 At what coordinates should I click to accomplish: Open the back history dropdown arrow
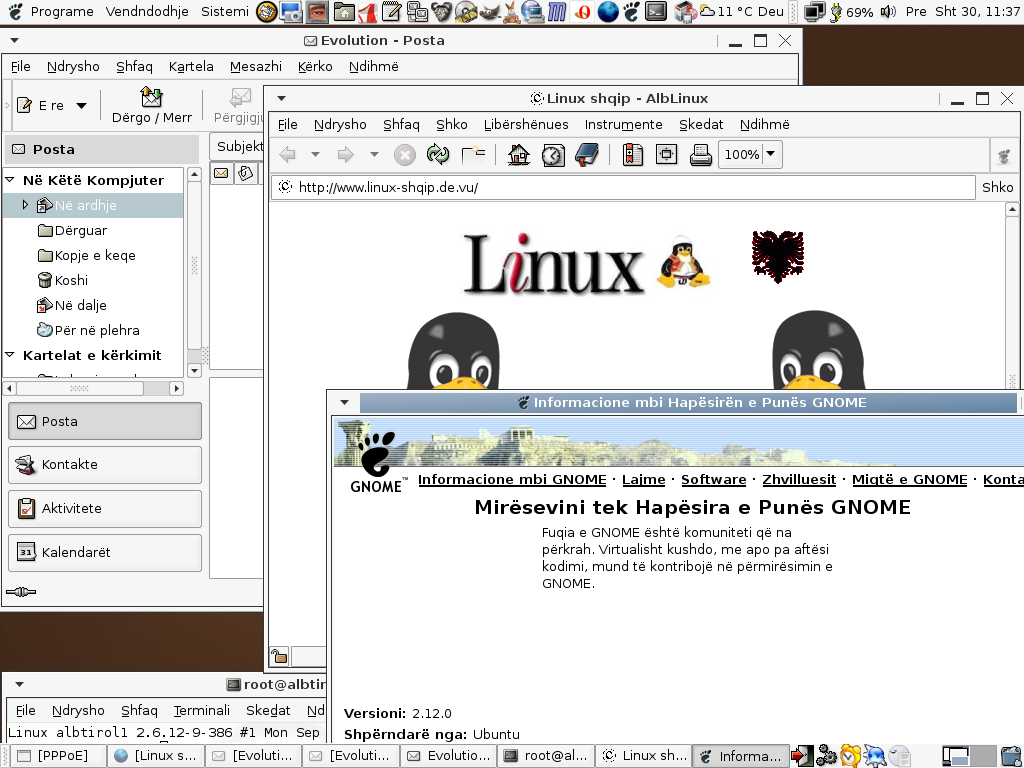click(315, 155)
